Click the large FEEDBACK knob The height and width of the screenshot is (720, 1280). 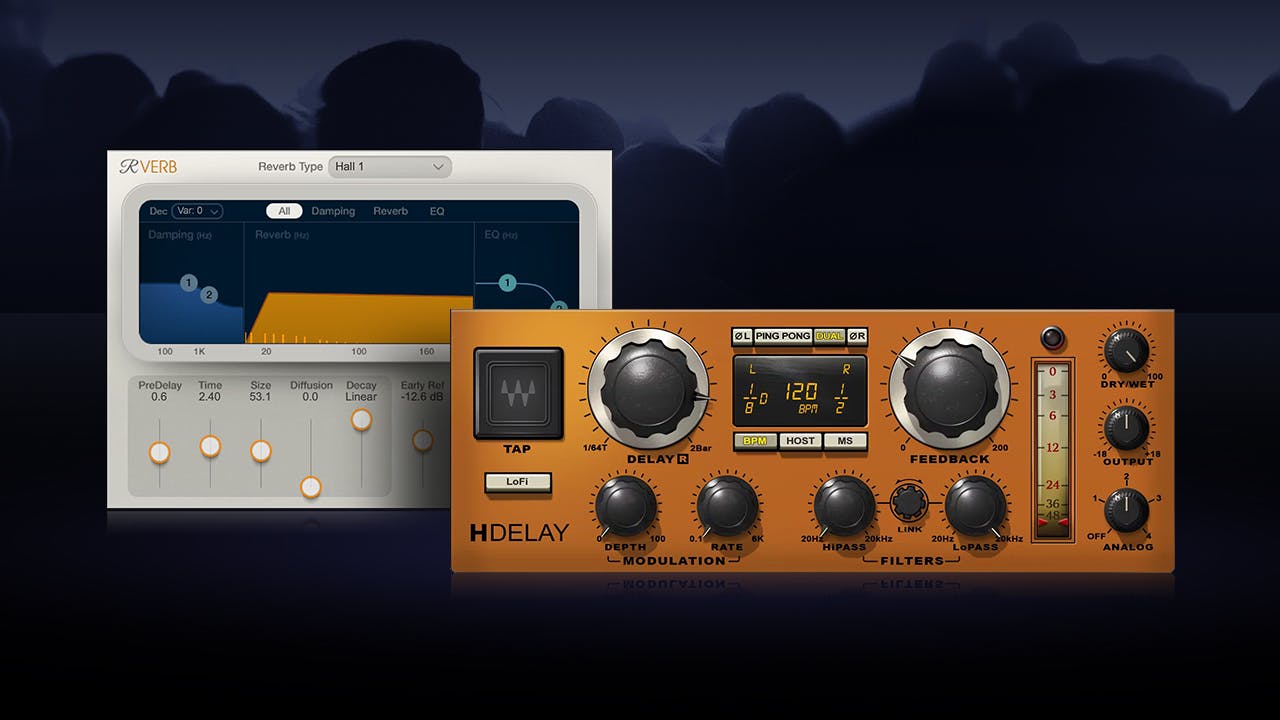949,388
